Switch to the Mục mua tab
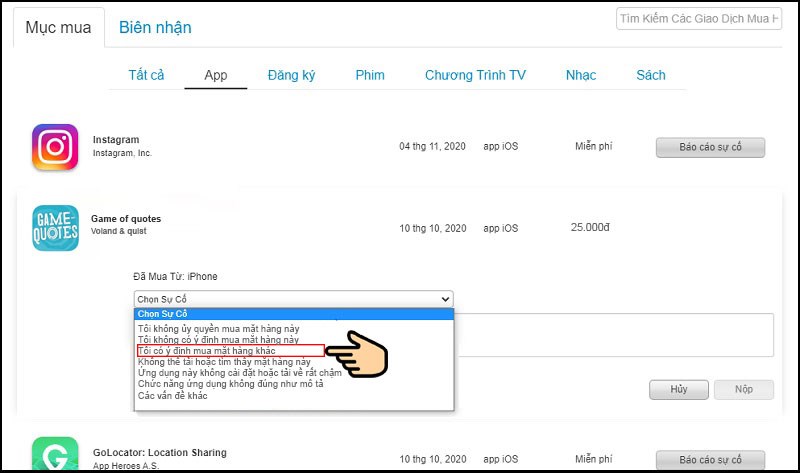Screen dimensions: 800x473 click(59, 28)
